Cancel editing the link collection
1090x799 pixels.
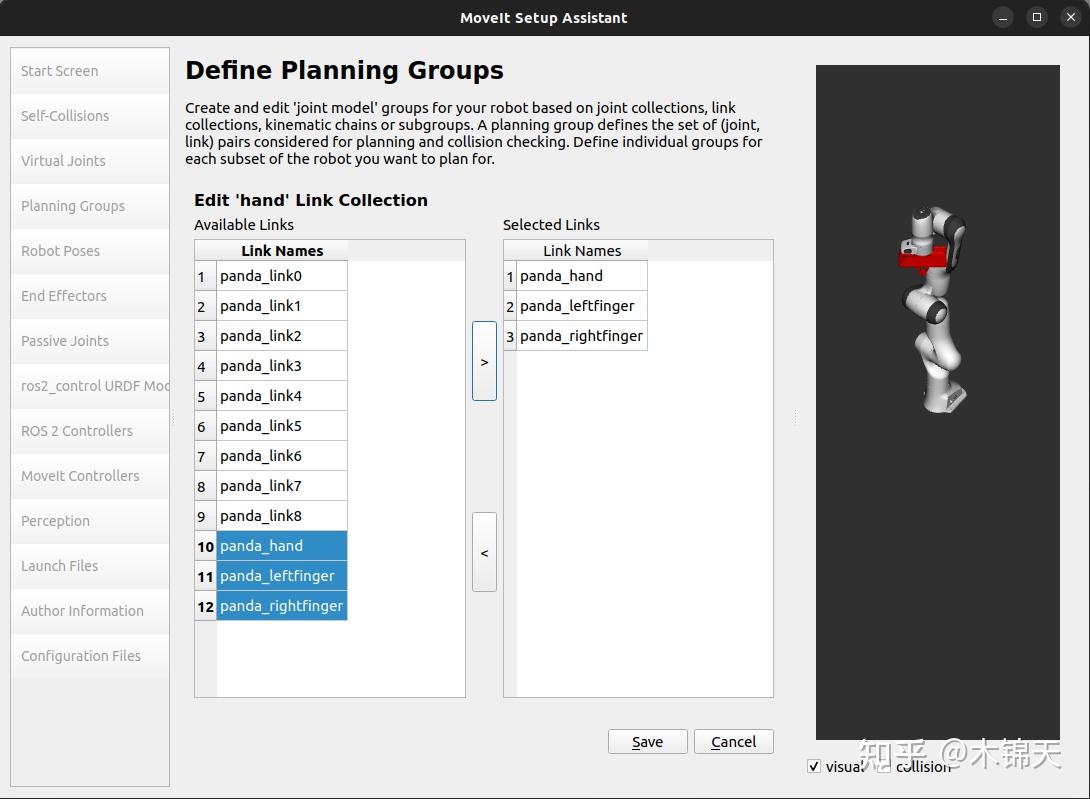(733, 741)
